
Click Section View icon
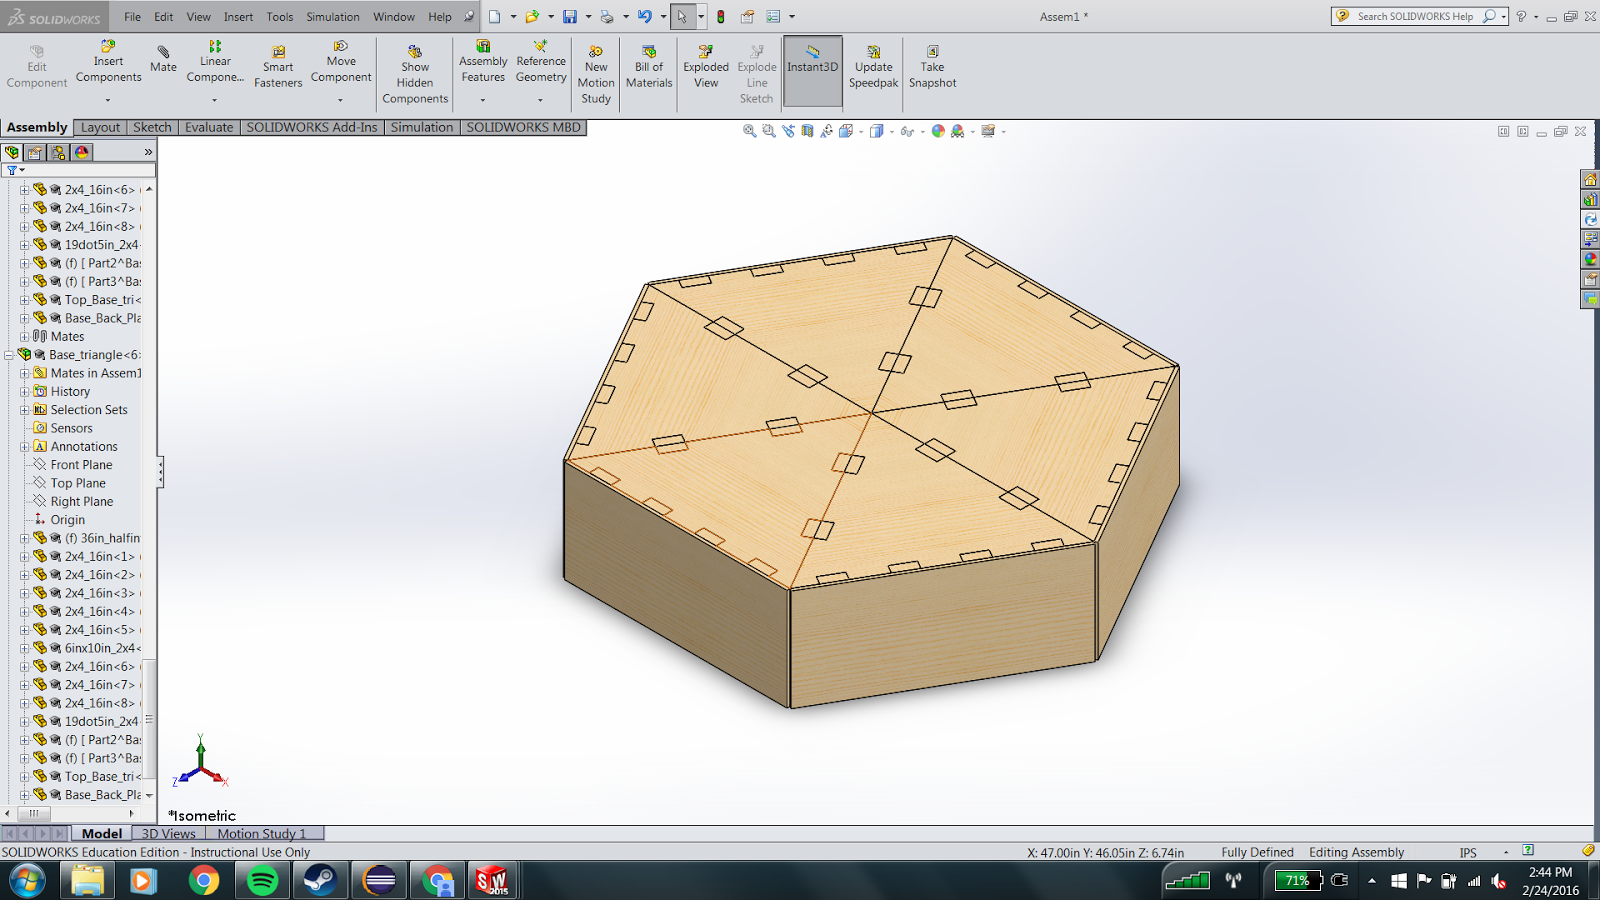point(807,131)
